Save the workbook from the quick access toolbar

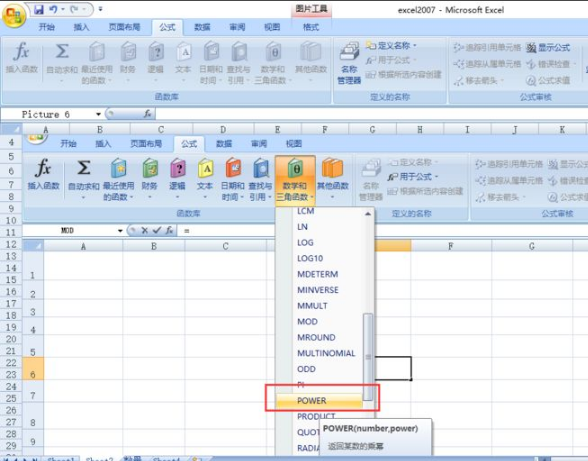pos(39,9)
